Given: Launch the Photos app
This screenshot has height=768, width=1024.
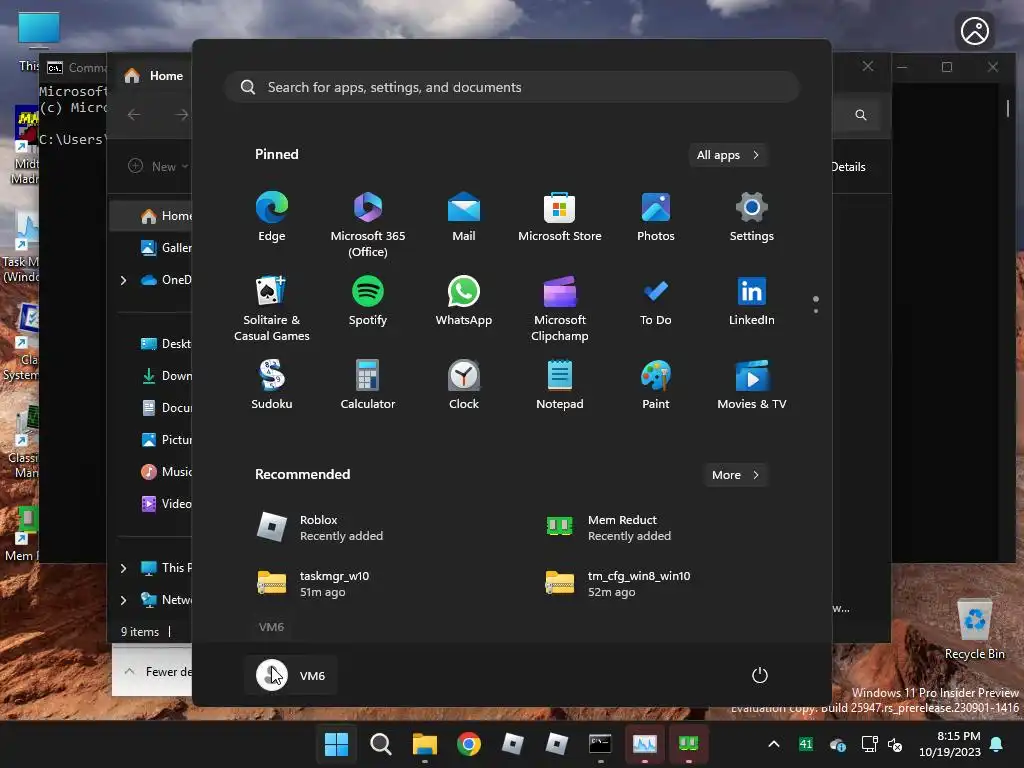Looking at the screenshot, I should 656,217.
